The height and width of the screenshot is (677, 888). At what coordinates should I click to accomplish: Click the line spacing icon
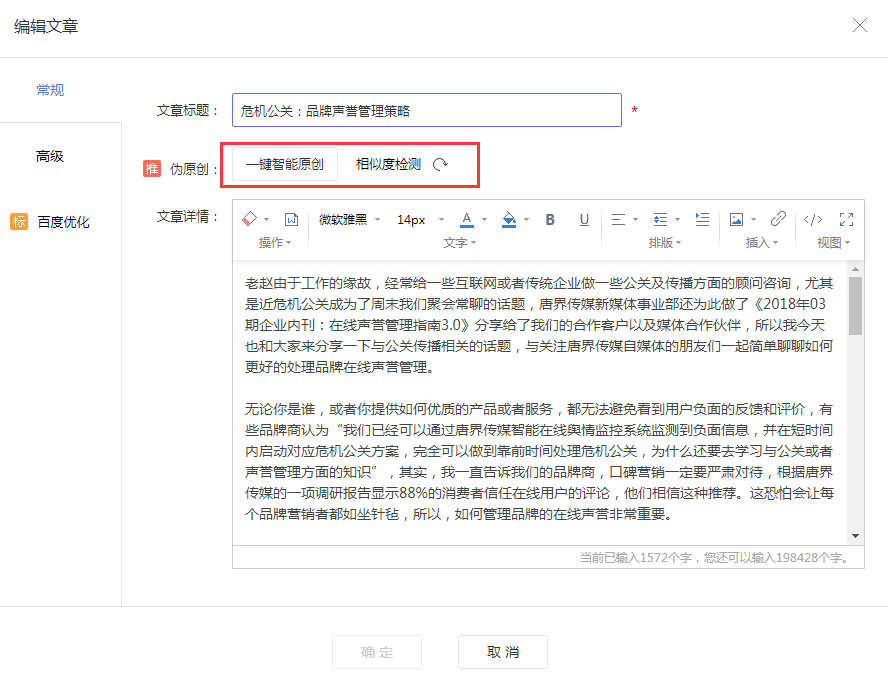(702, 219)
